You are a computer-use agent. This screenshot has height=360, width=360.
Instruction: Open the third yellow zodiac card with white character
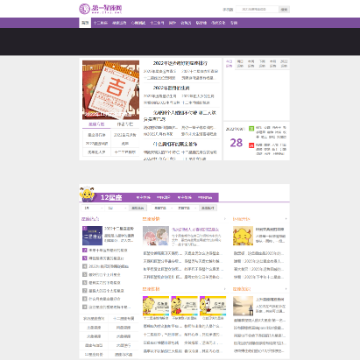click(x=213, y=306)
